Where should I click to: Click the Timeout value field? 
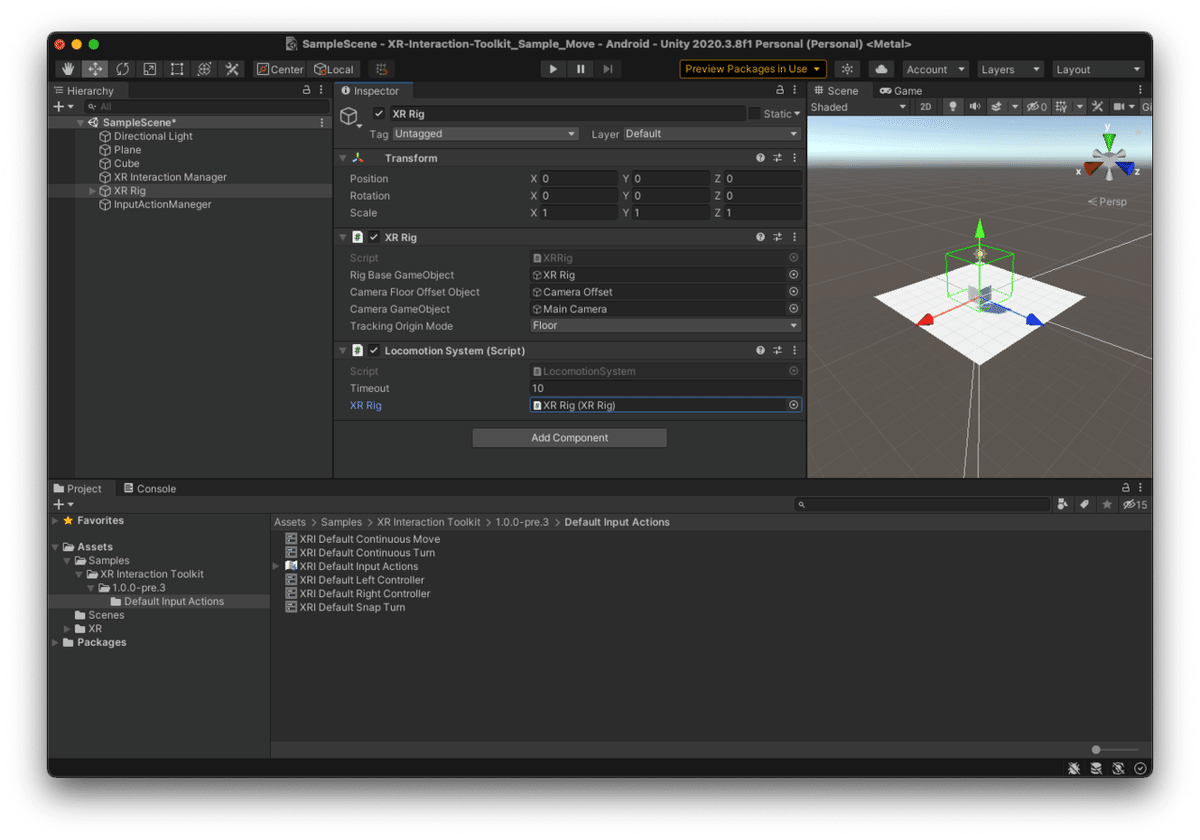(x=665, y=388)
